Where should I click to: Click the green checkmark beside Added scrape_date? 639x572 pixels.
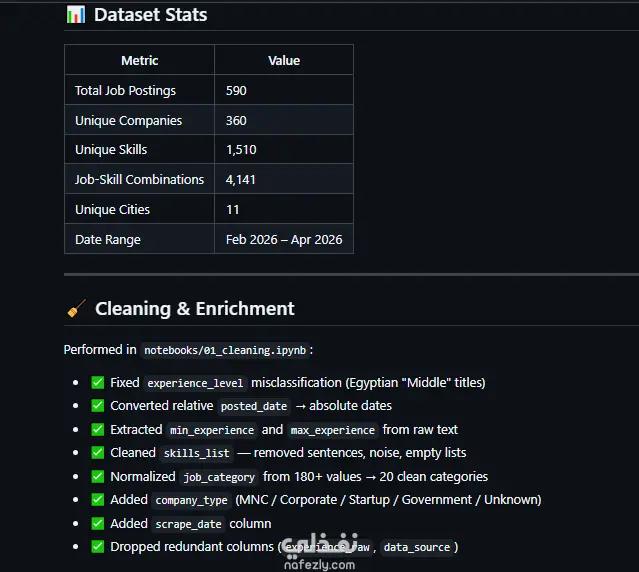point(98,524)
